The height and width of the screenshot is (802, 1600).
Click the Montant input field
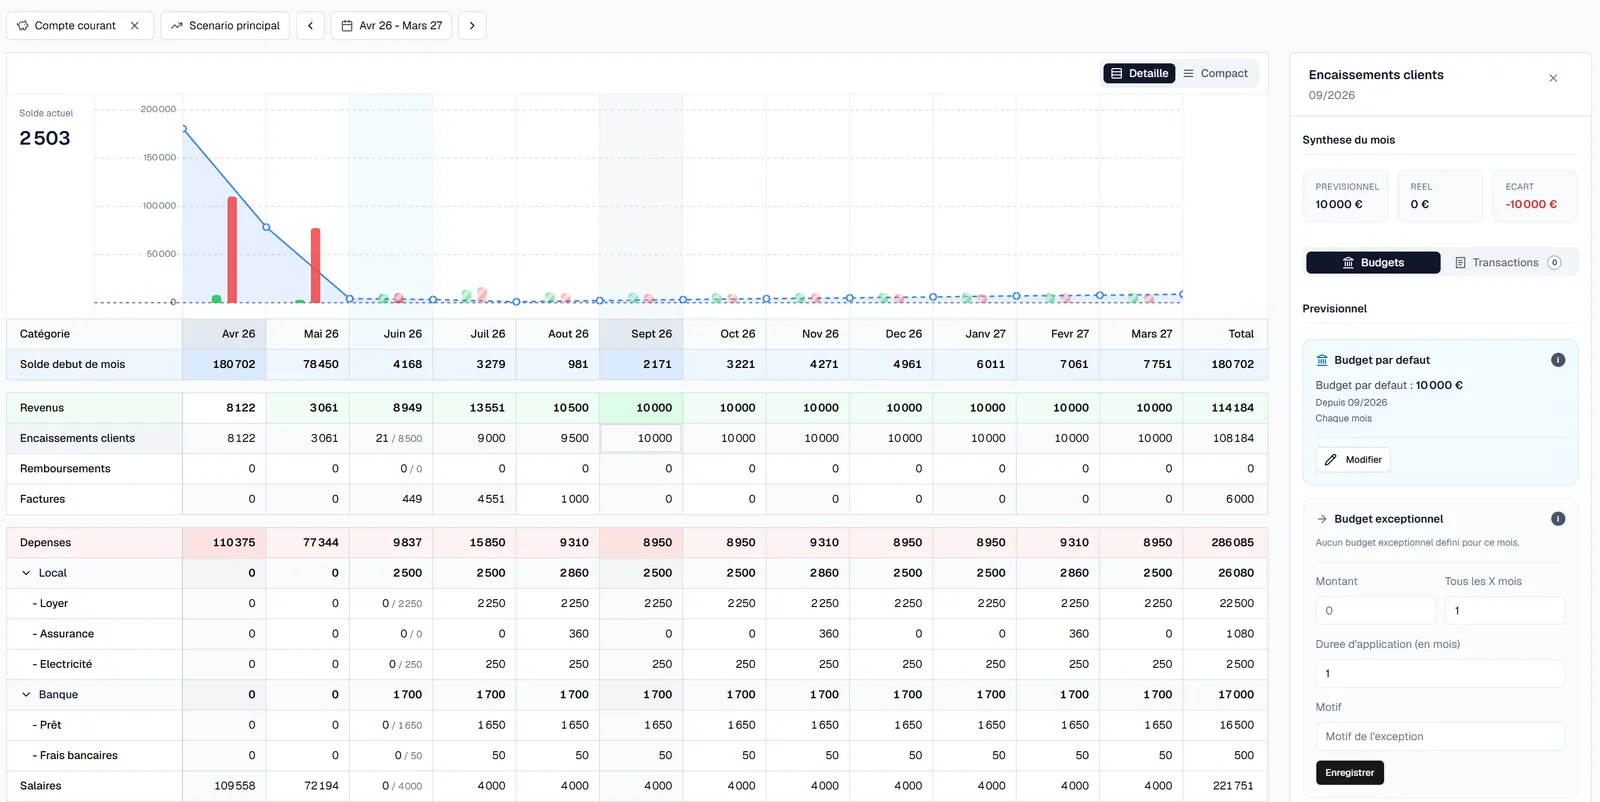tap(1376, 611)
